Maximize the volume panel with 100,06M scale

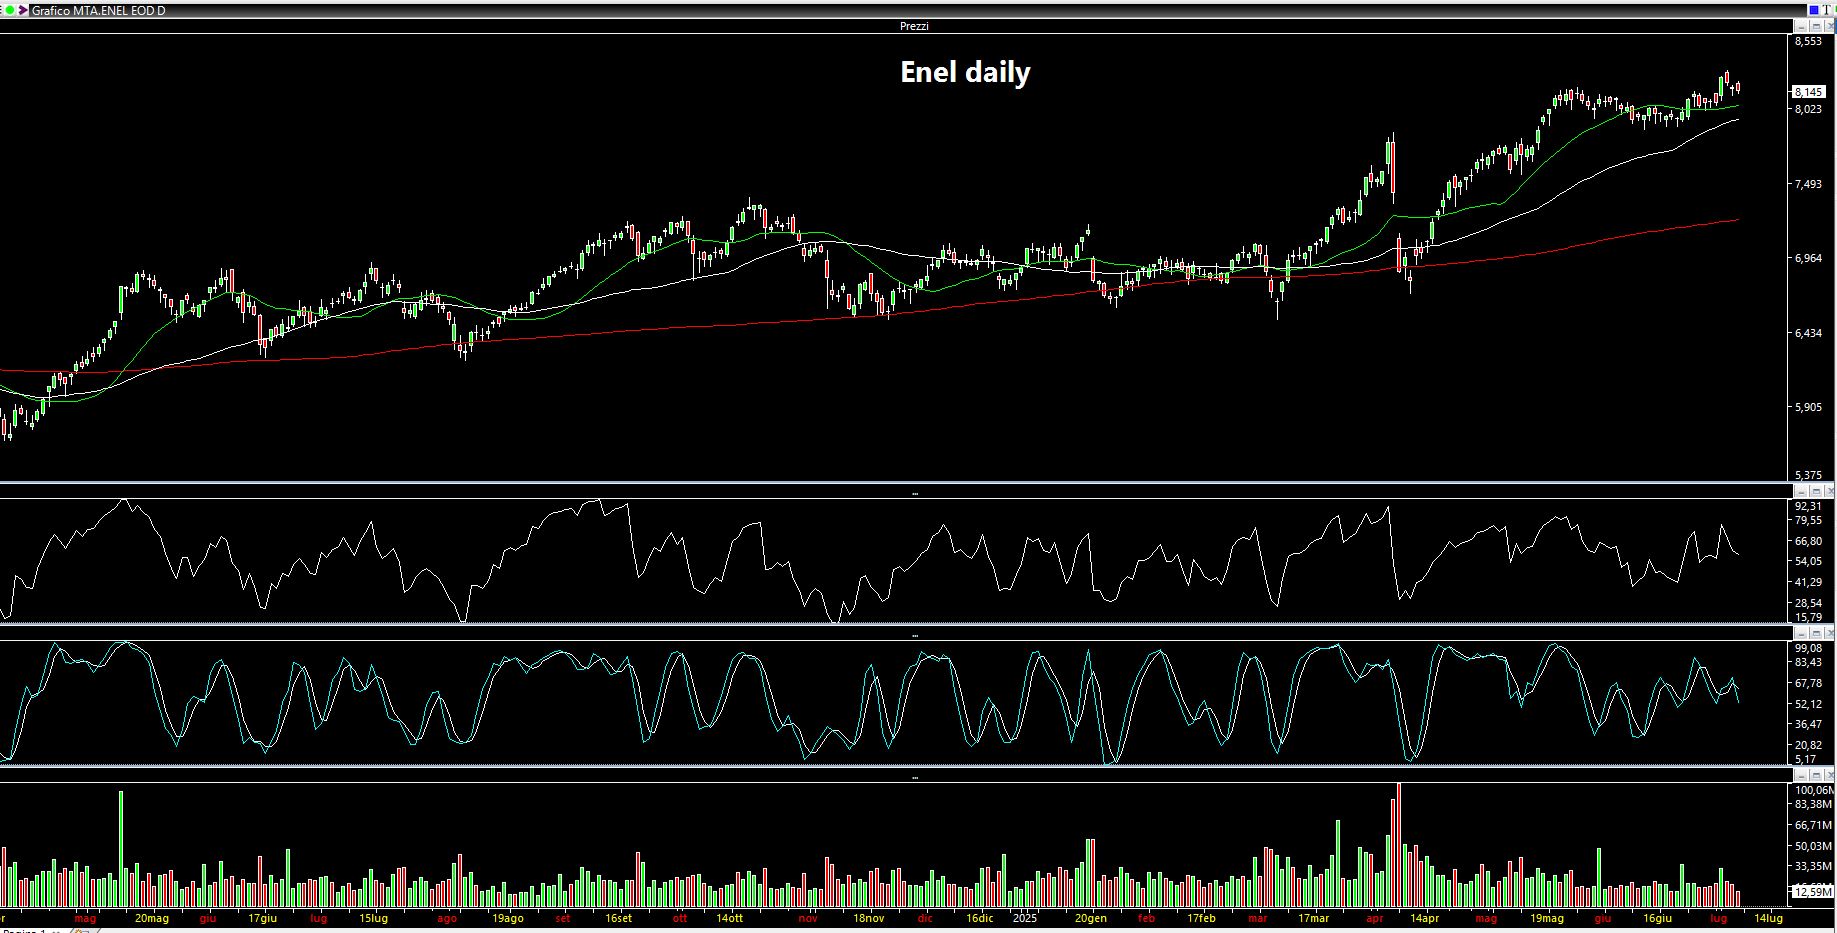(1816, 775)
